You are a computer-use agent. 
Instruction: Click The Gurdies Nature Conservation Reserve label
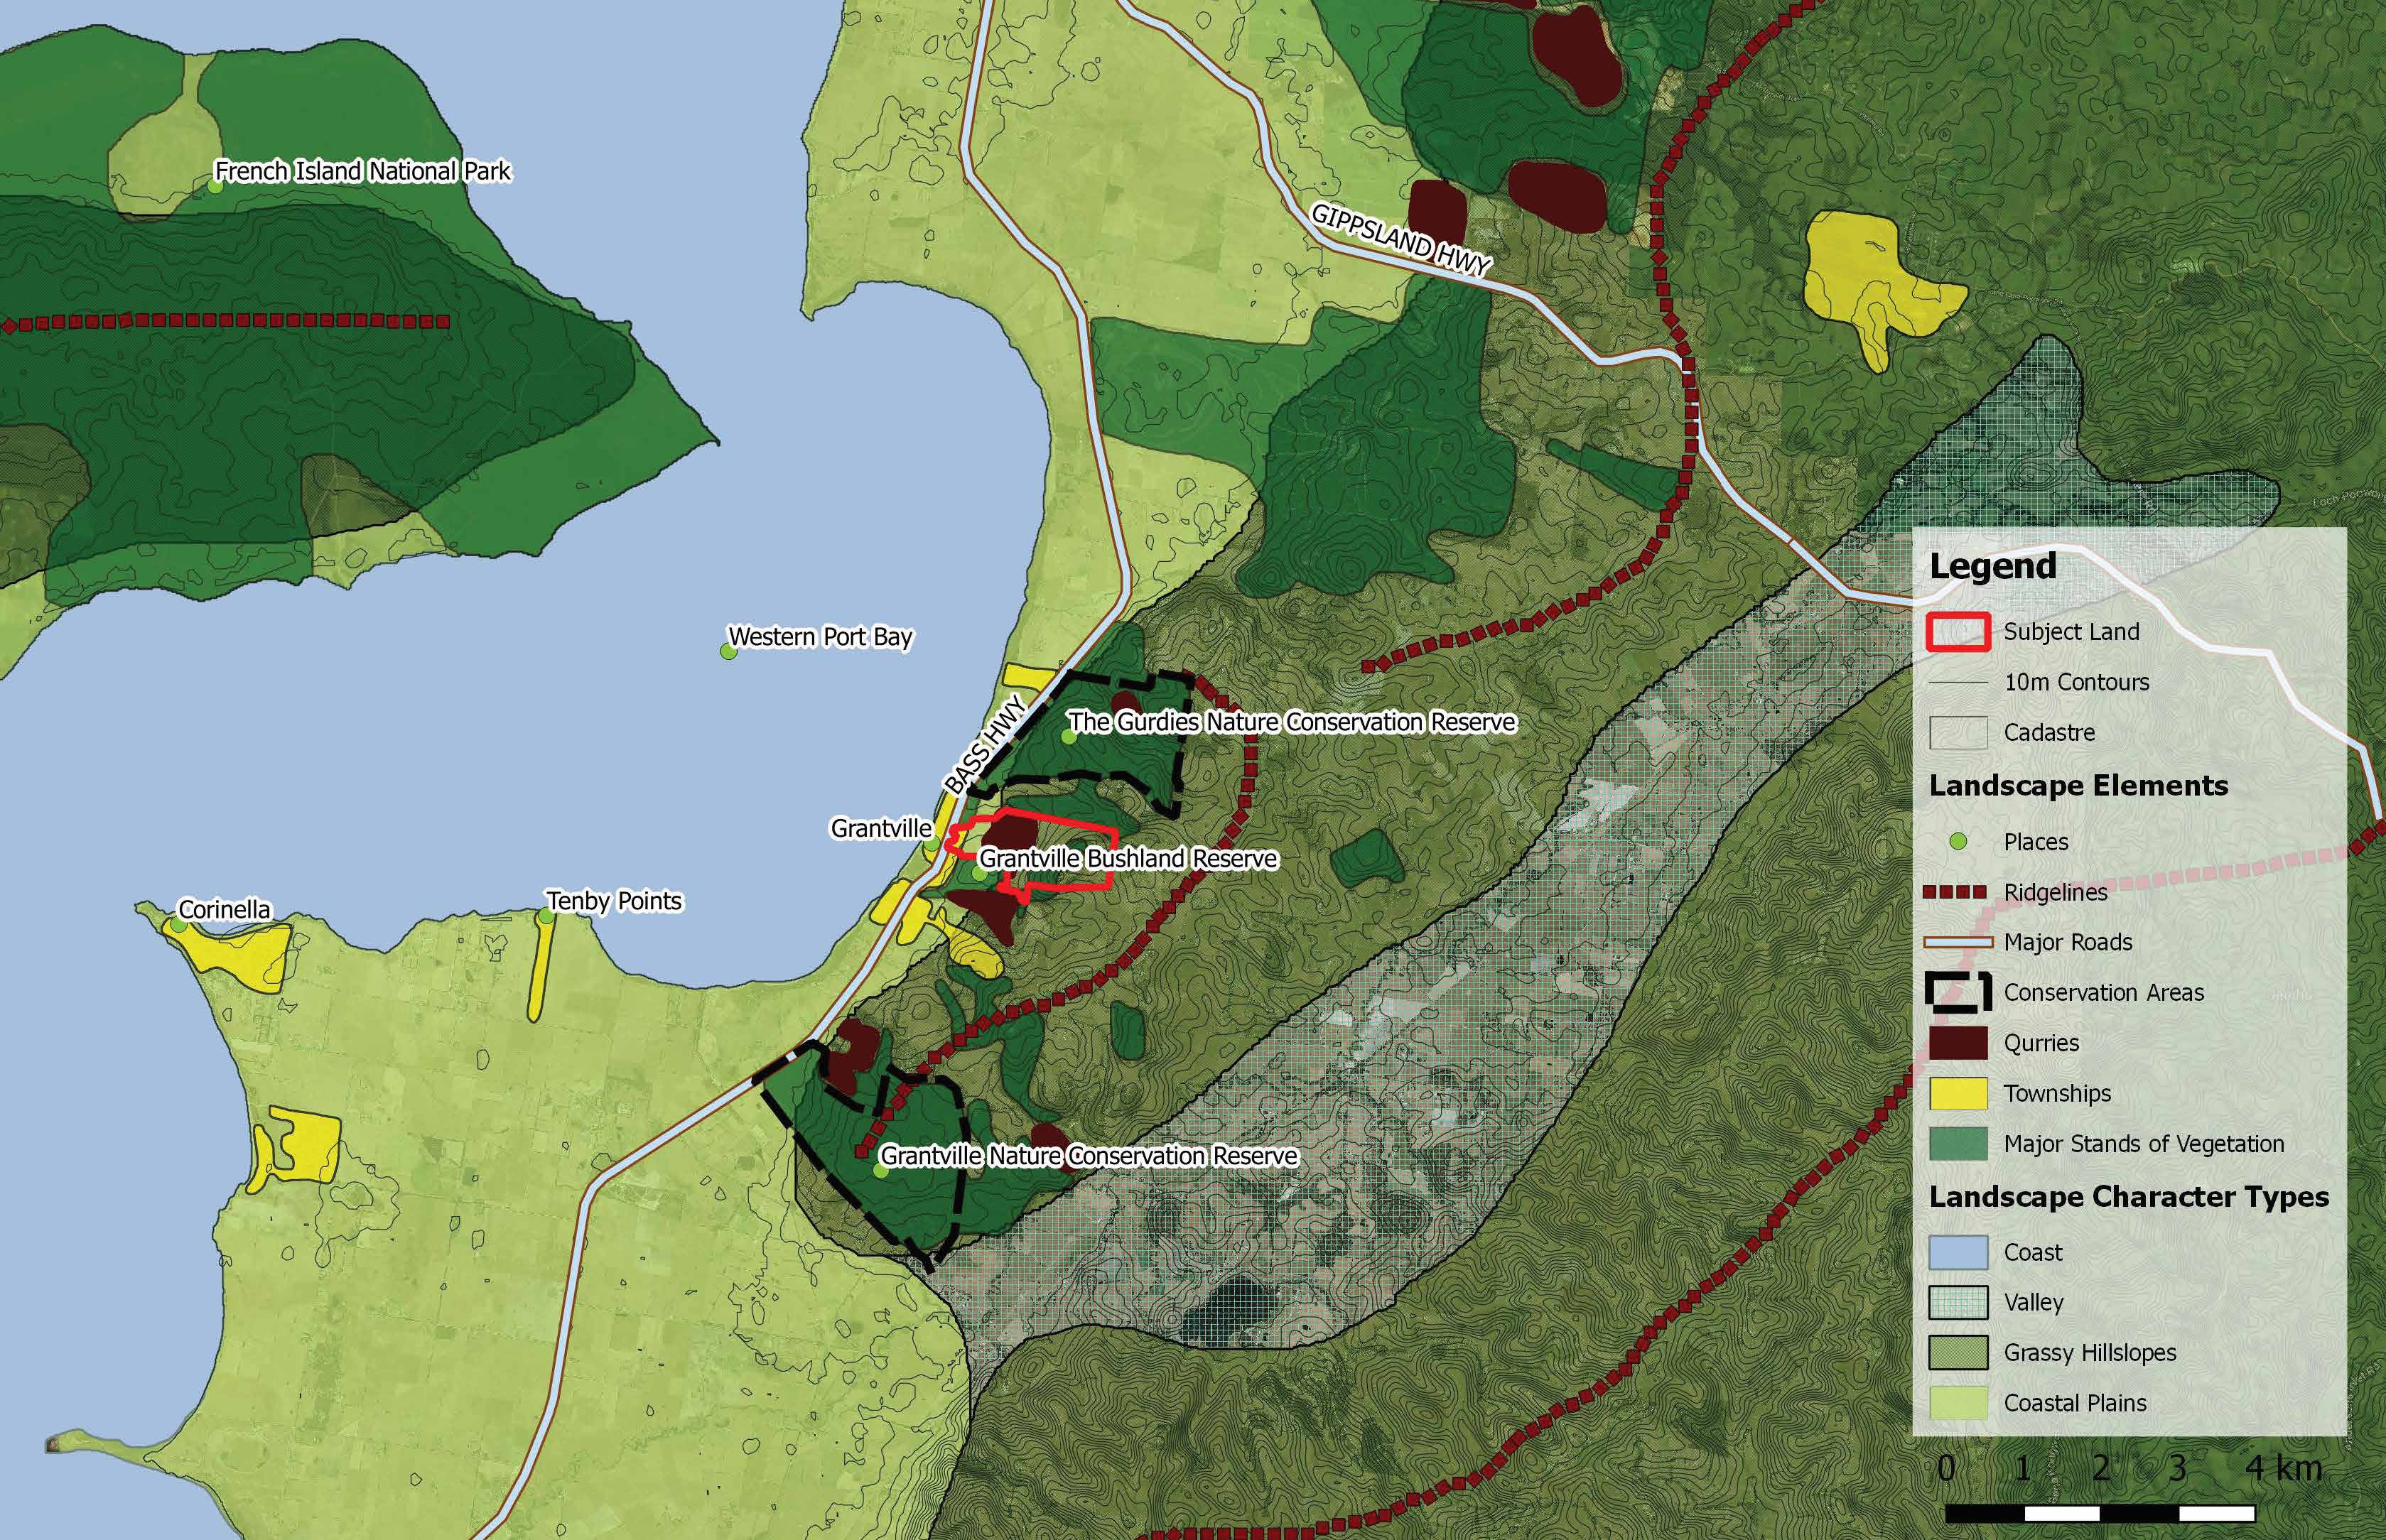1292,722
